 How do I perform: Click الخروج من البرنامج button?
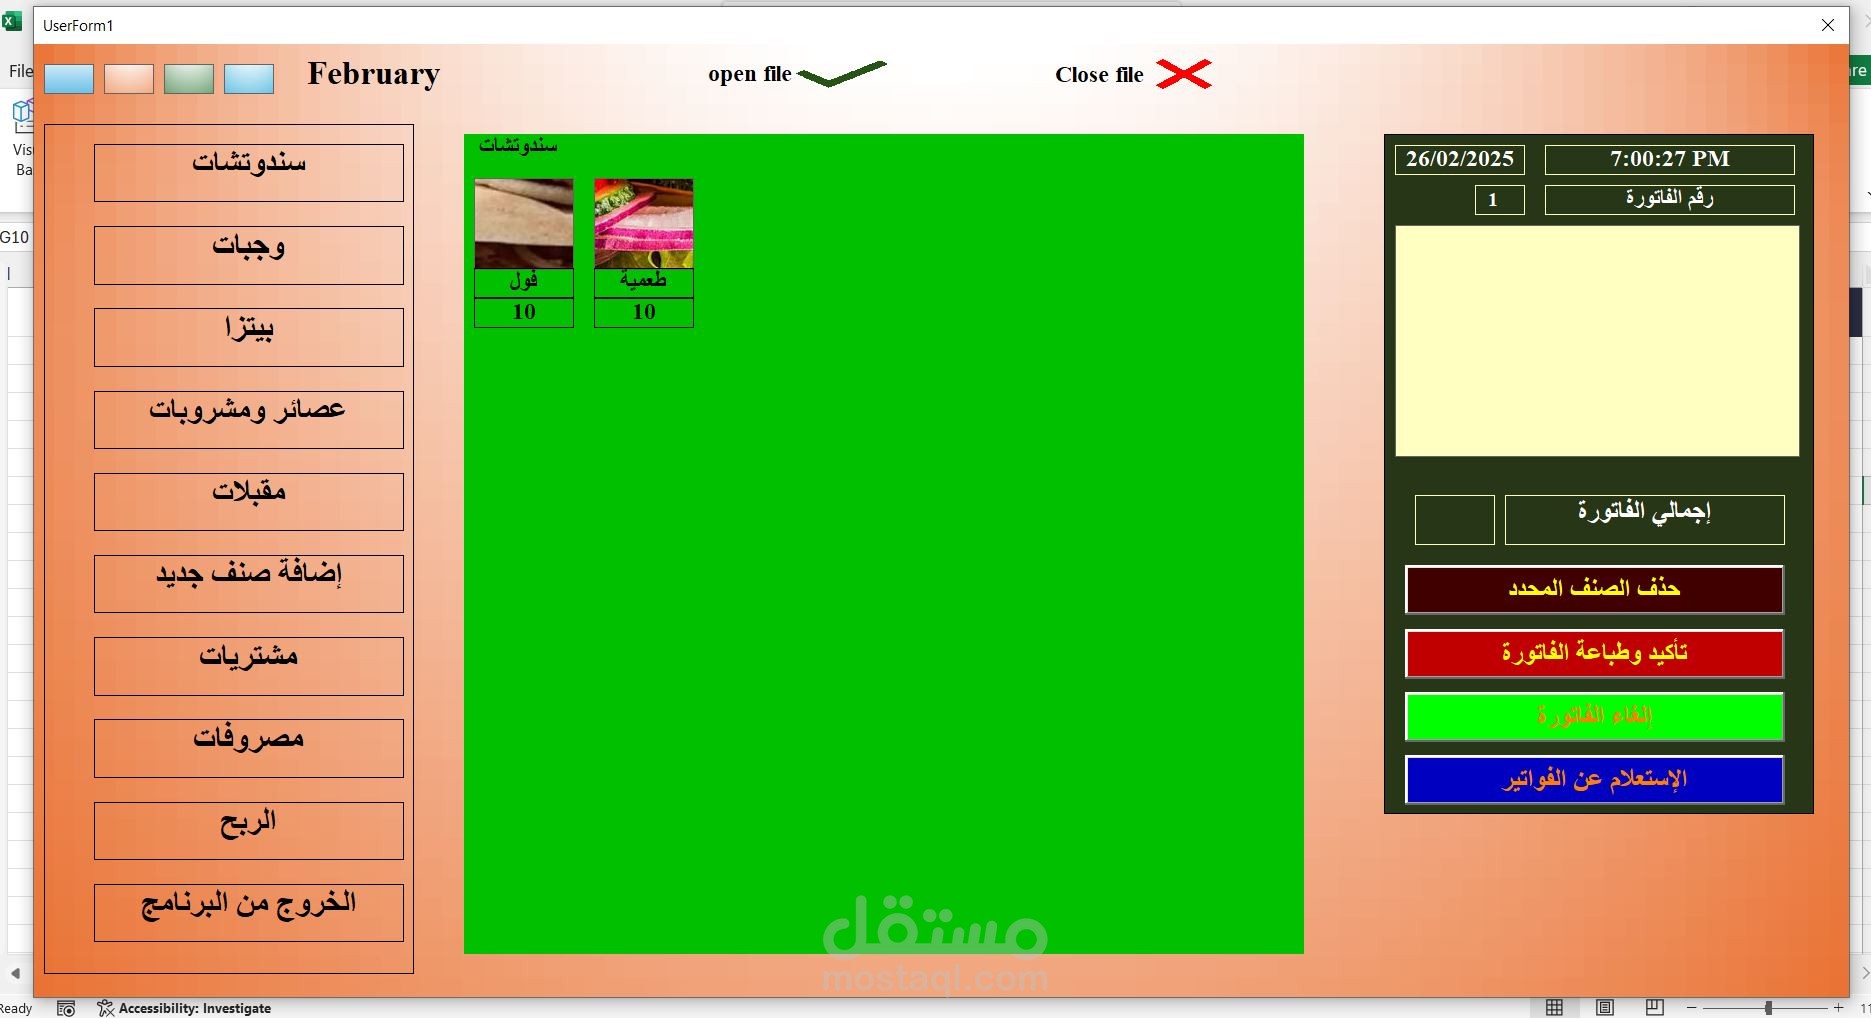249,912
